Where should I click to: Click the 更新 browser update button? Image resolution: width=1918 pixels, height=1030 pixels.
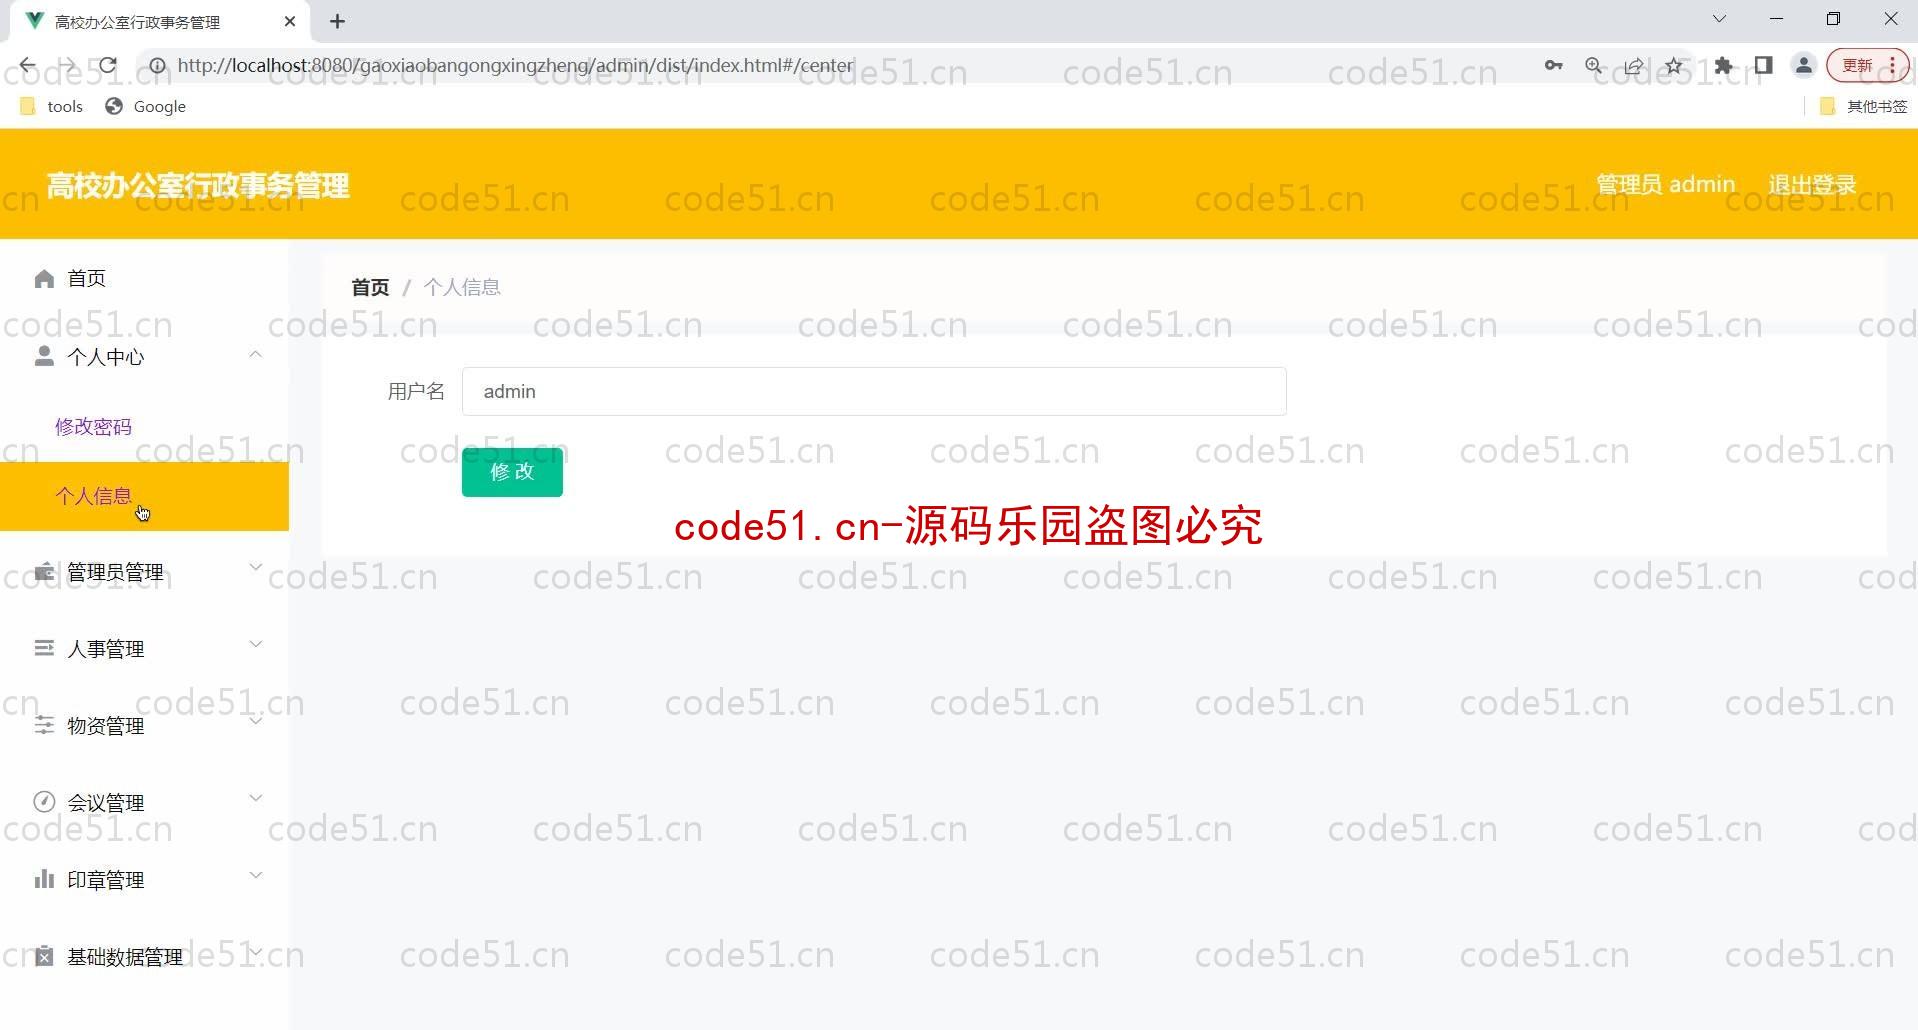pyautogui.click(x=1868, y=66)
